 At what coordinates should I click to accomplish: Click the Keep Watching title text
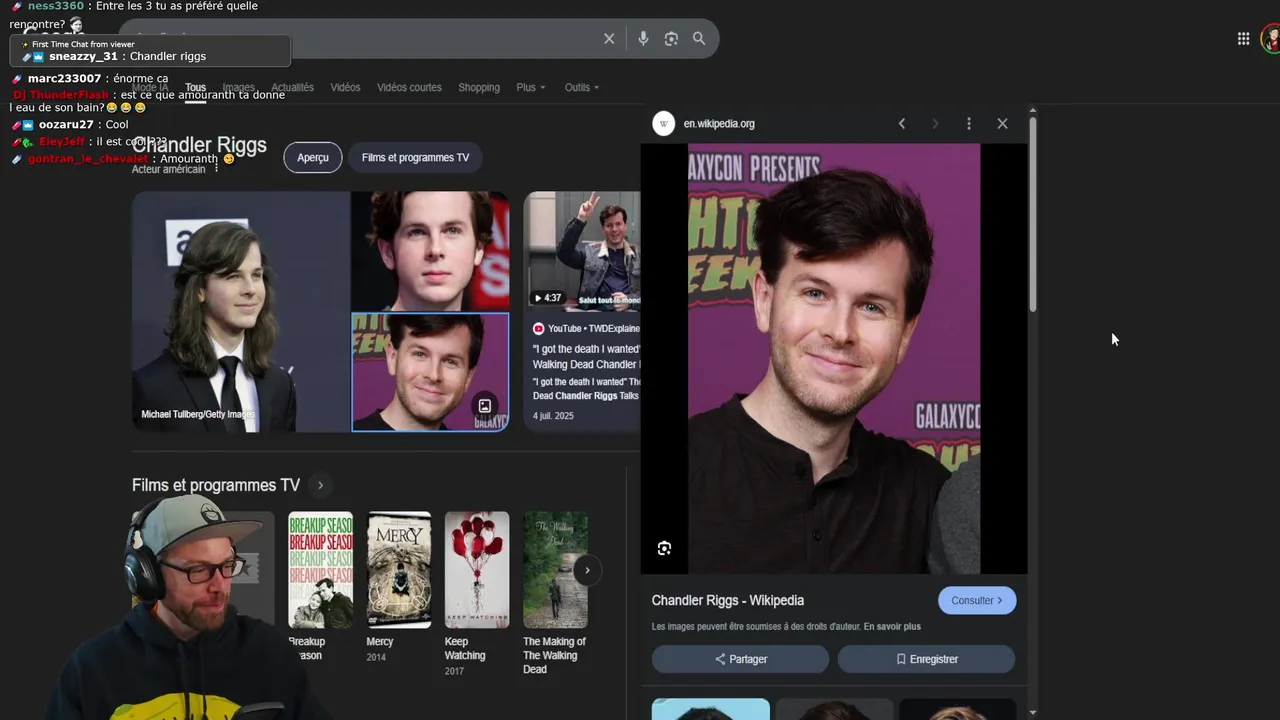tap(465, 649)
